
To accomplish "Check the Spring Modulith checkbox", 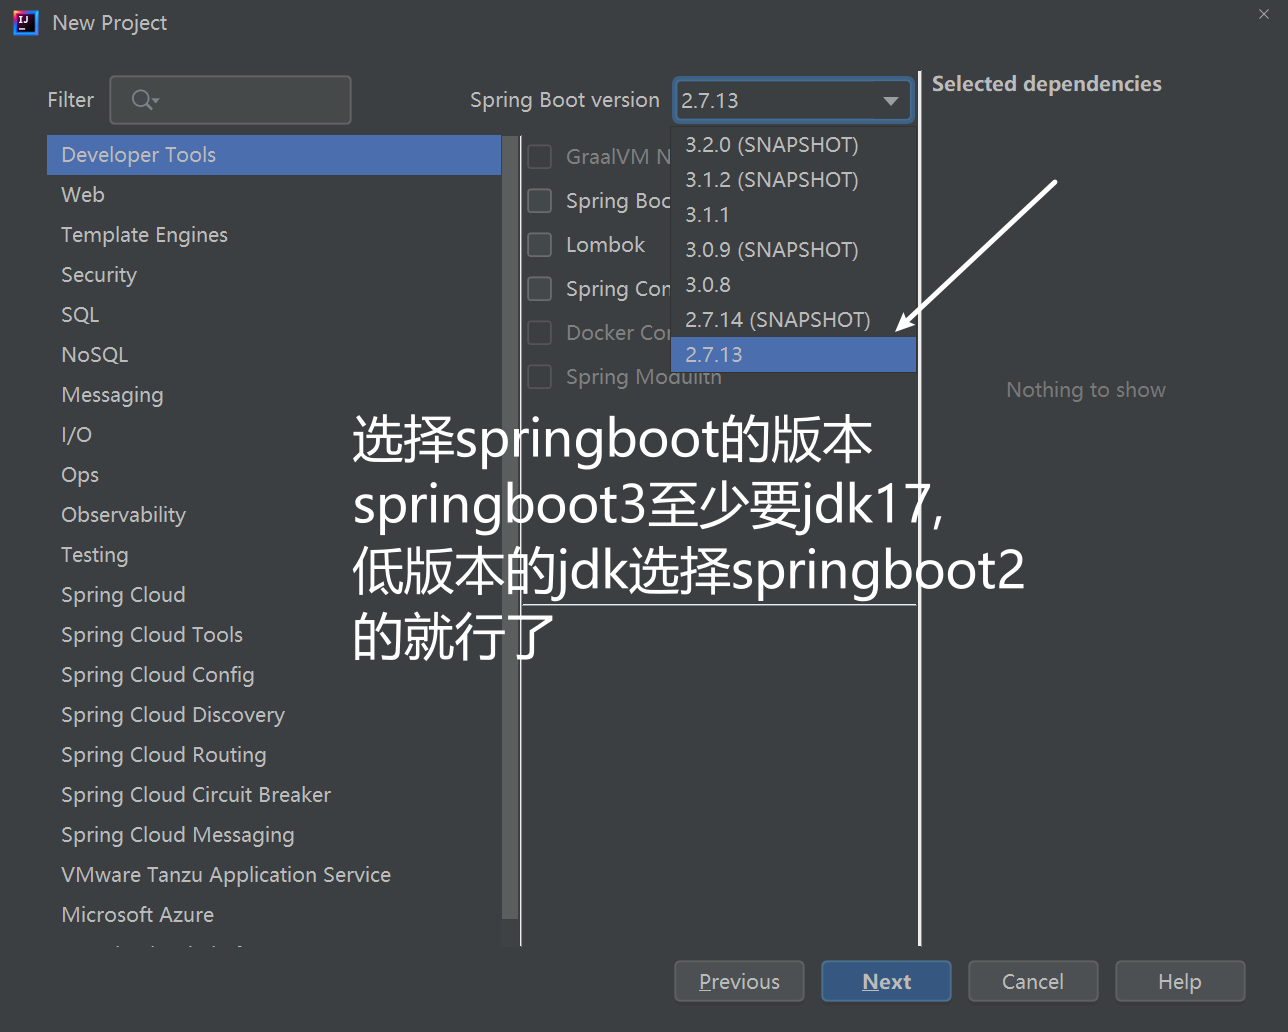I will click(540, 377).
